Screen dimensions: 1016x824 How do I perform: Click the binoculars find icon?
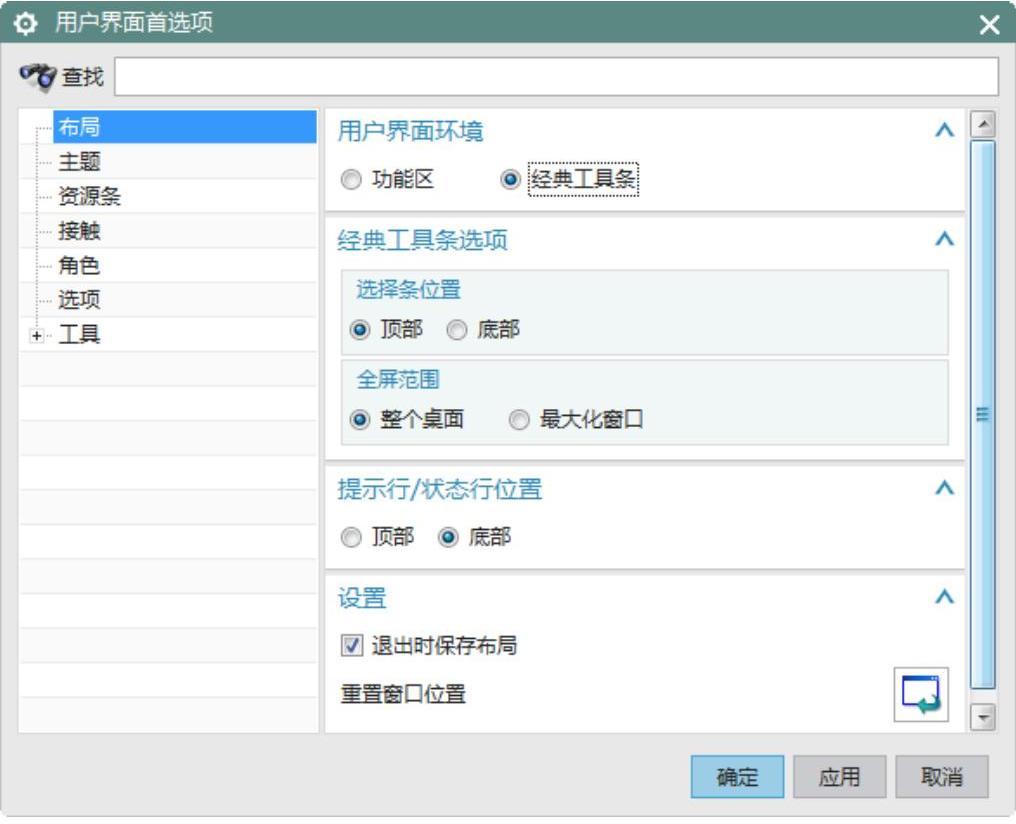pyautogui.click(x=38, y=77)
